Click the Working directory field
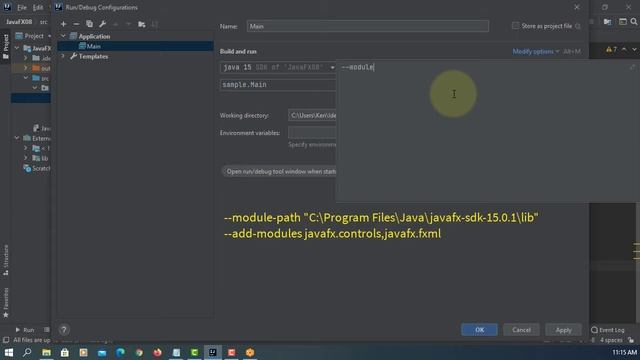Image resolution: width=640 pixels, height=360 pixels. (x=312, y=116)
